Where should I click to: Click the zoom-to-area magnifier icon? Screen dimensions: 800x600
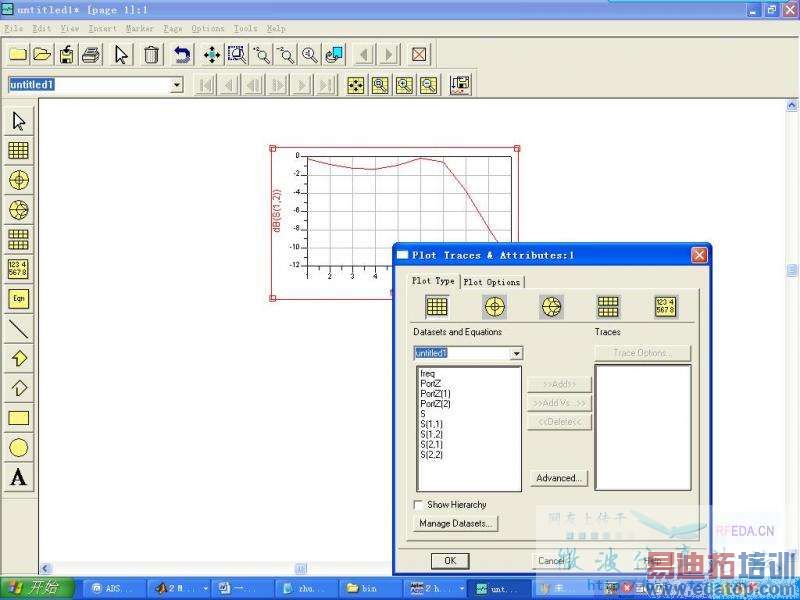pos(237,54)
